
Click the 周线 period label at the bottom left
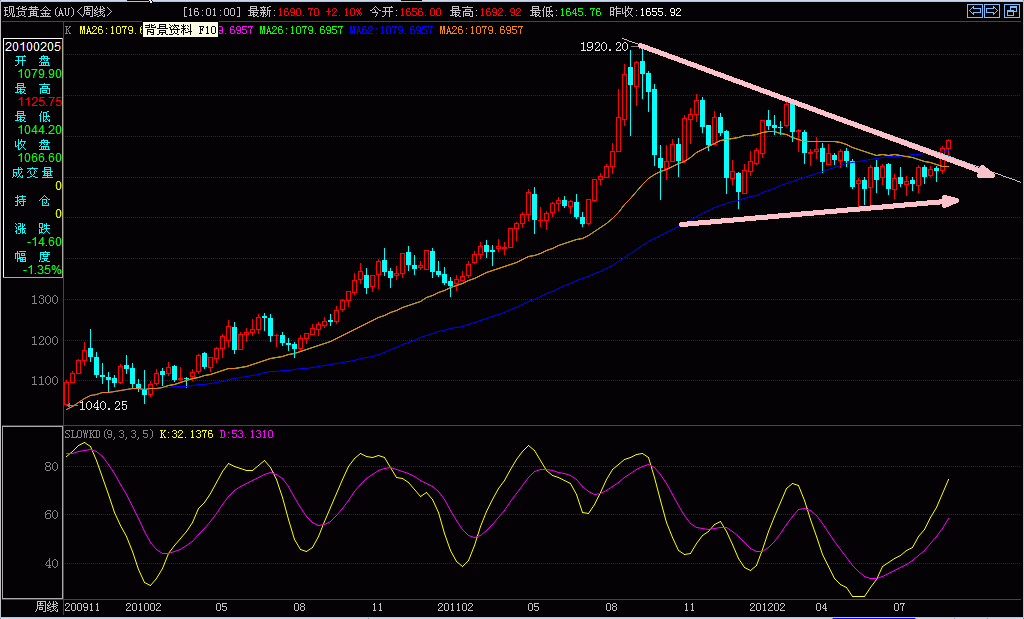[46, 607]
